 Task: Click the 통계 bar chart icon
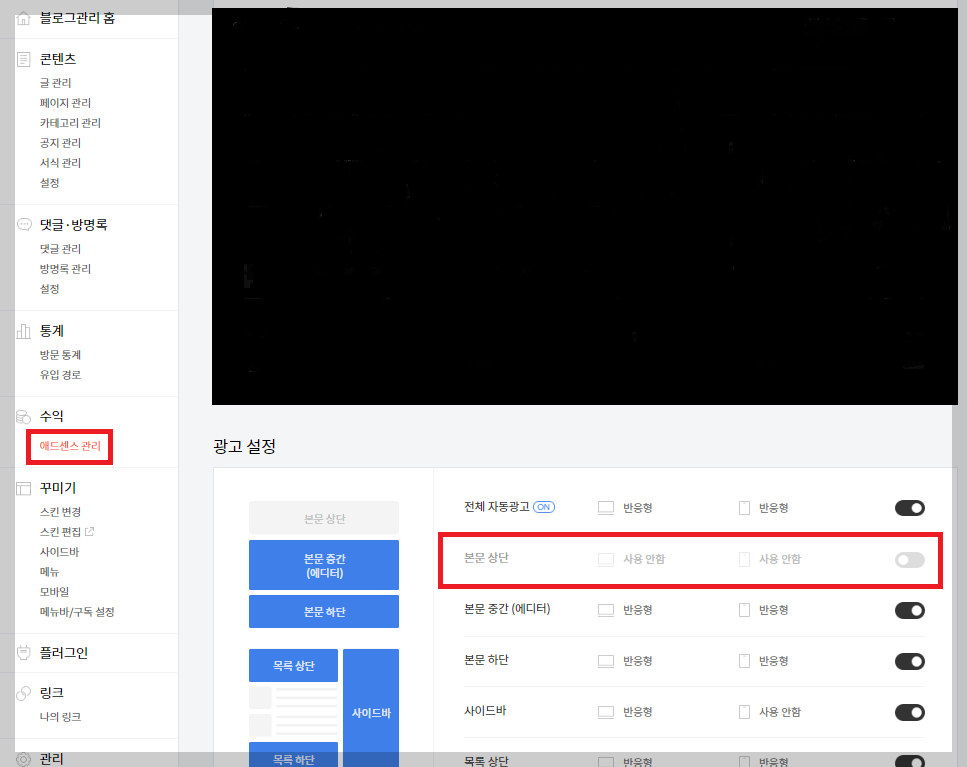(23, 331)
